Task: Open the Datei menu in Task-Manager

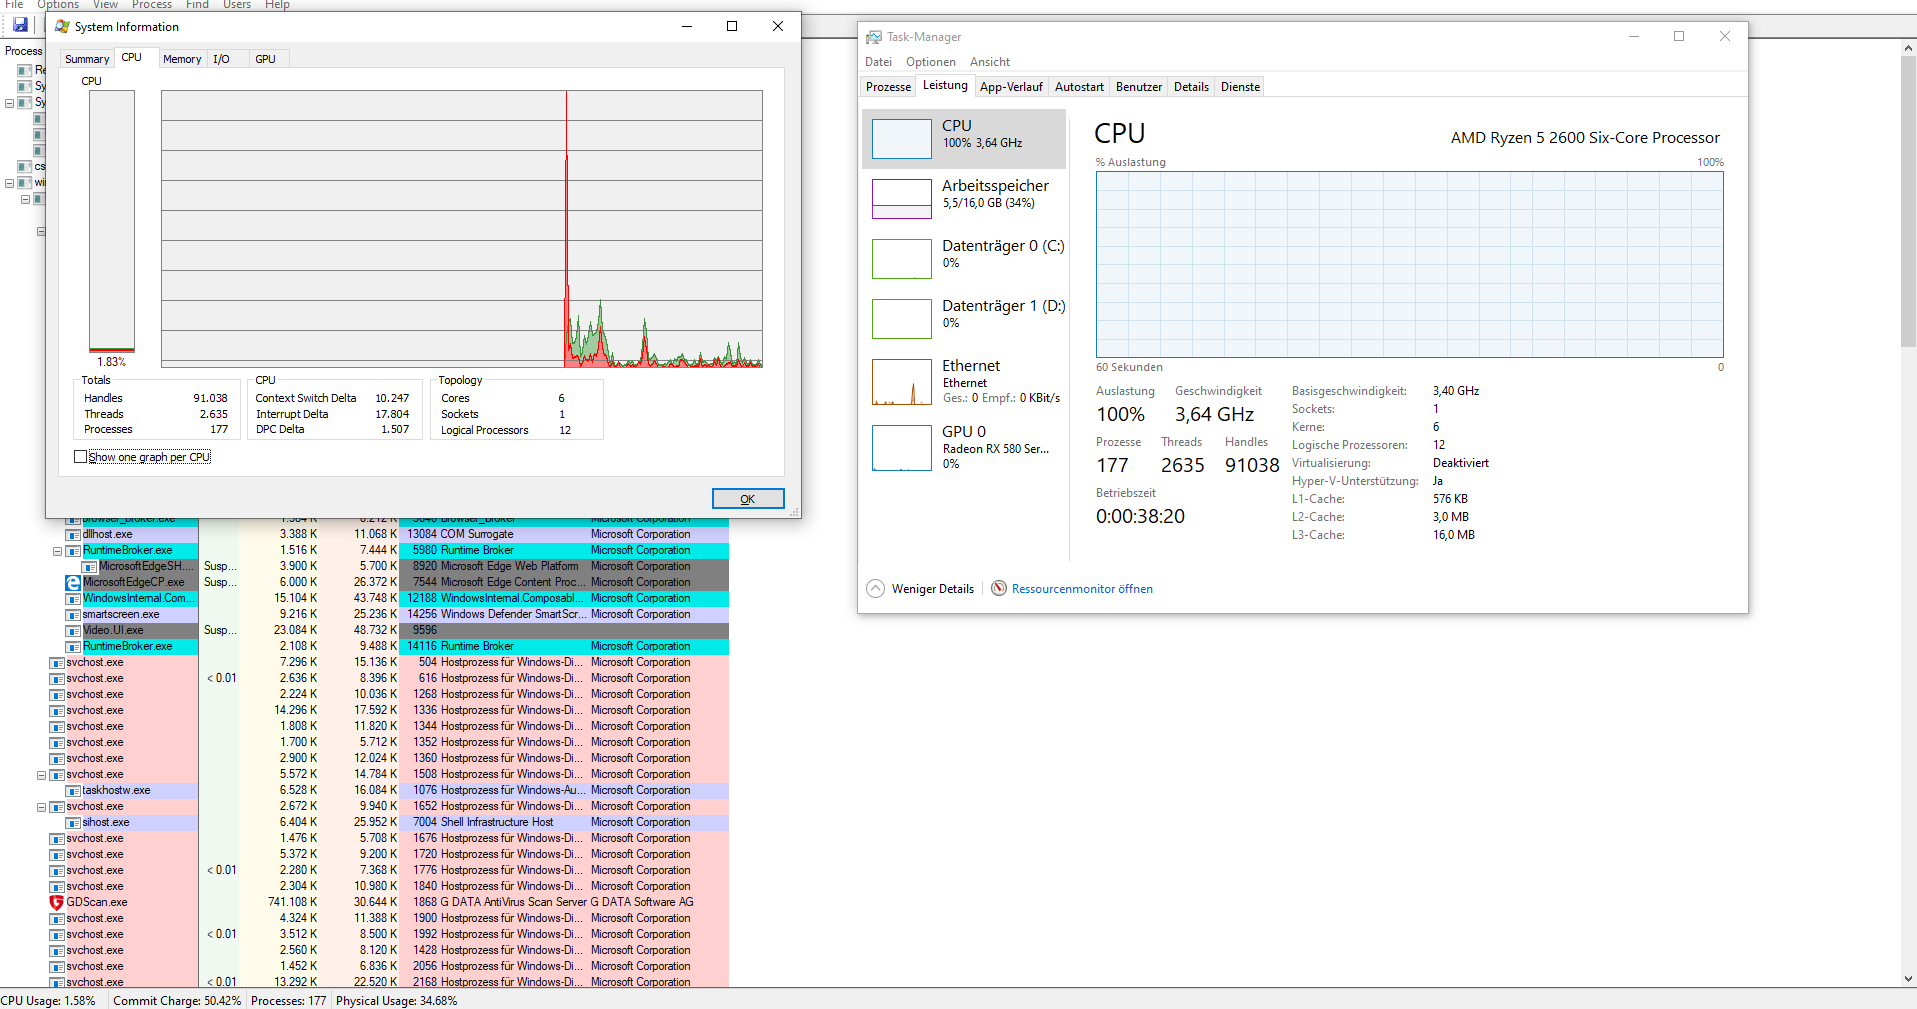Action: [x=878, y=62]
